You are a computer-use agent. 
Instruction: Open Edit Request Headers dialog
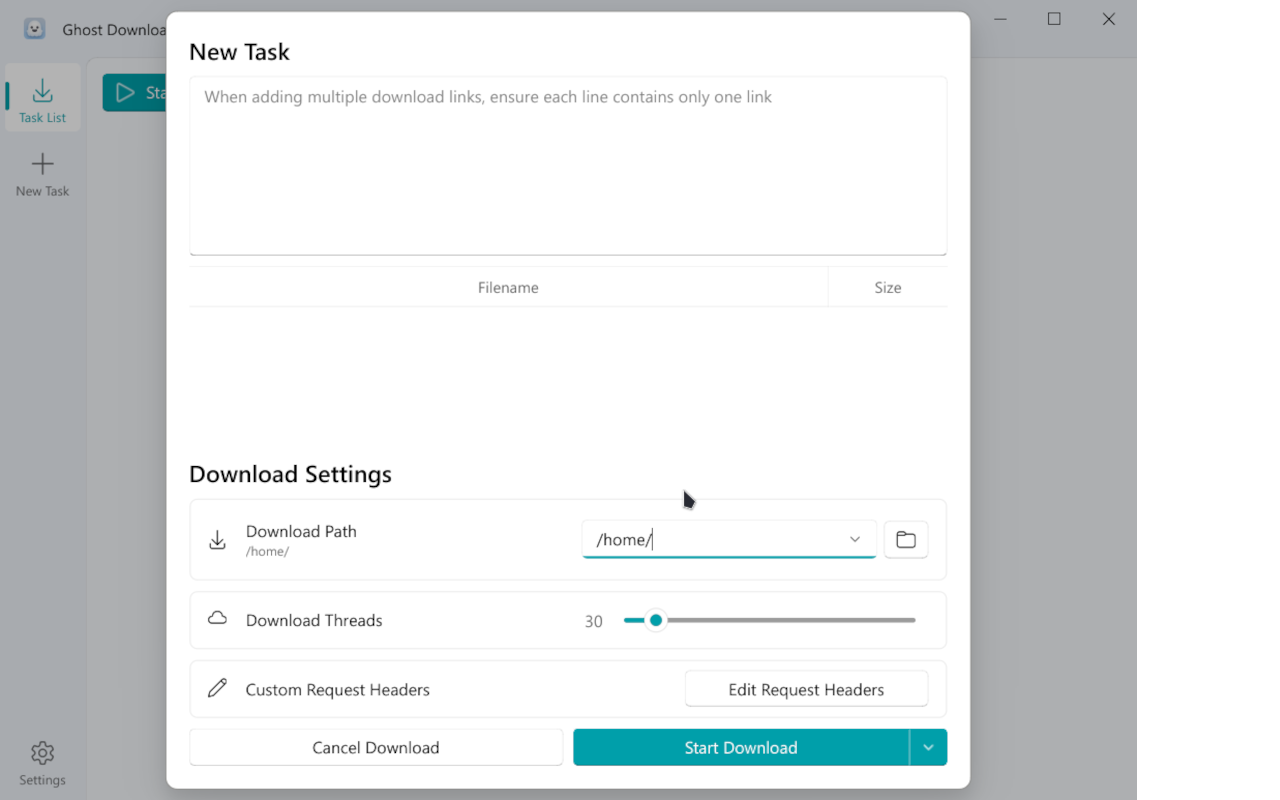pyautogui.click(x=806, y=690)
